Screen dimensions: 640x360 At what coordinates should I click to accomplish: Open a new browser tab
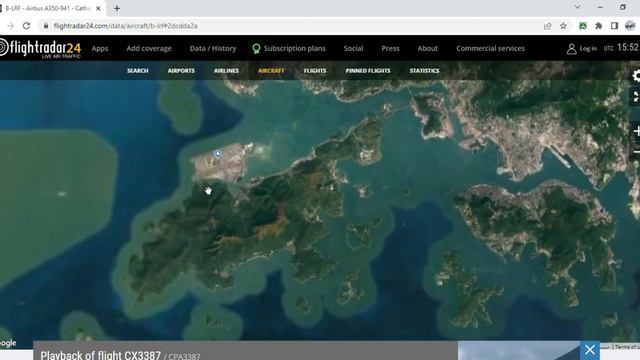pyautogui.click(x=117, y=8)
